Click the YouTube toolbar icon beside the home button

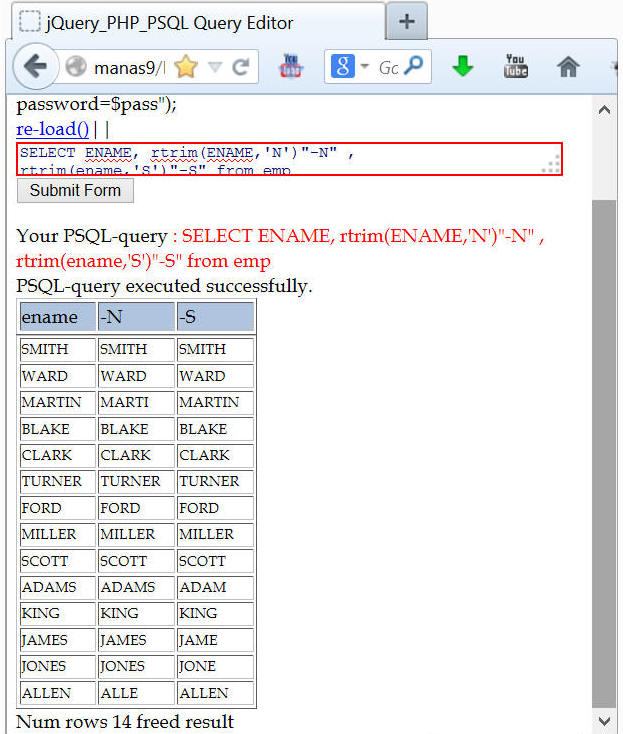coord(516,67)
